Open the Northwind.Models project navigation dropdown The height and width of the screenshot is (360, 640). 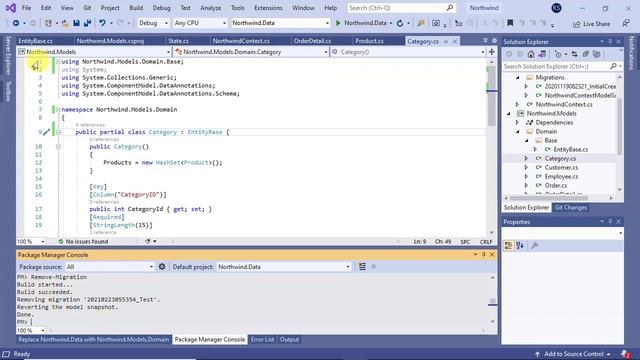[x=93, y=52]
